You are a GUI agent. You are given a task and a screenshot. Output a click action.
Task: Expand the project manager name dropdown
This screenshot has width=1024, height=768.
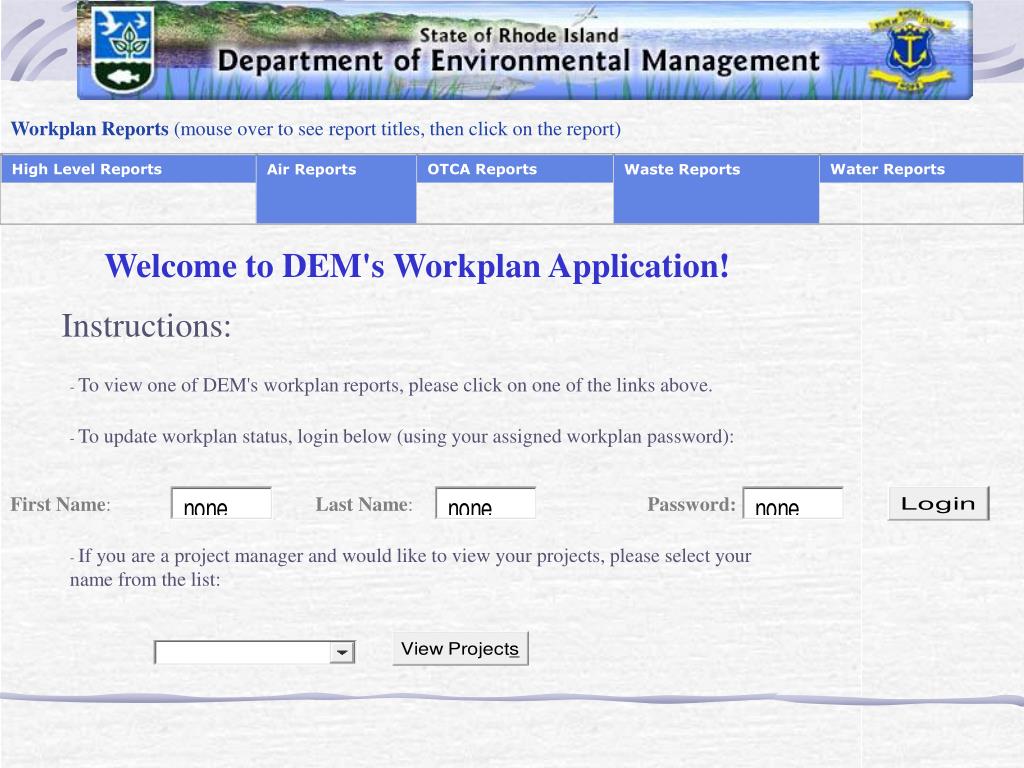click(342, 652)
